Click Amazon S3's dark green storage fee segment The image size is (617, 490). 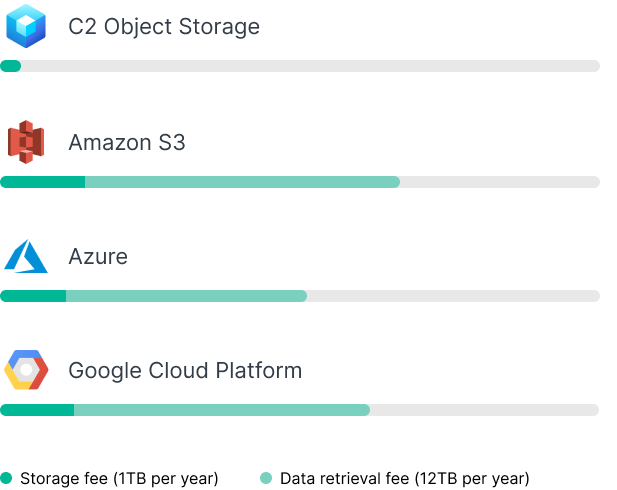pyautogui.click(x=42, y=182)
